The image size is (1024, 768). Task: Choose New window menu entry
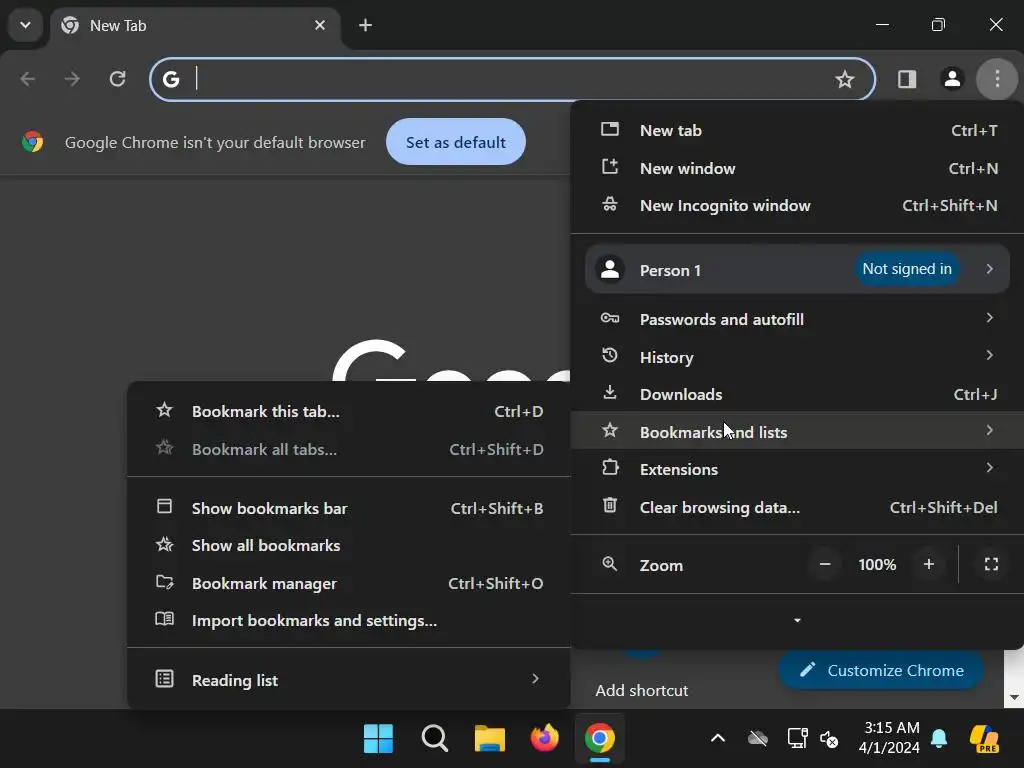coord(798,168)
